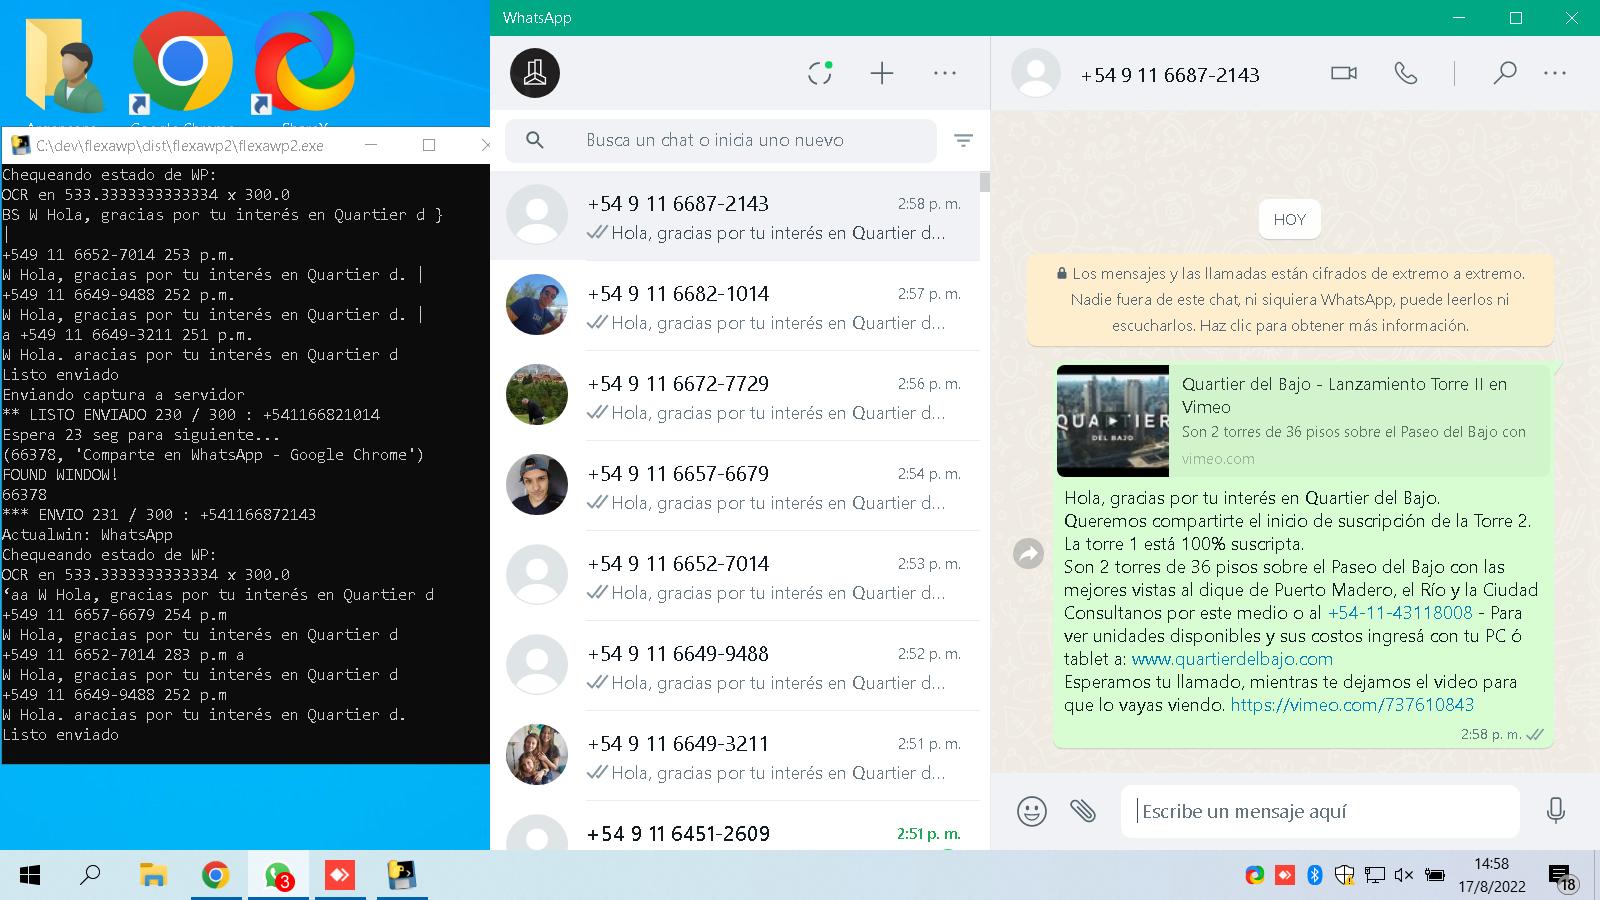Screen dimensions: 1600x900
Task: Open the Quartier del Bajo Vimeo thumbnail
Action: pos(1113,421)
